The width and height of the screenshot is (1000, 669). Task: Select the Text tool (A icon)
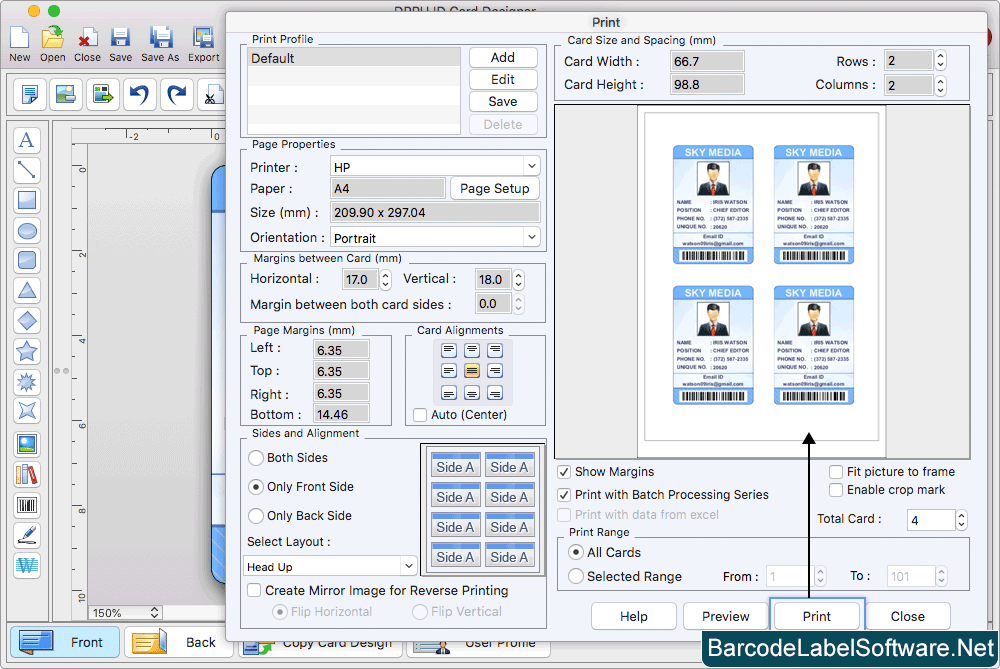(x=27, y=140)
